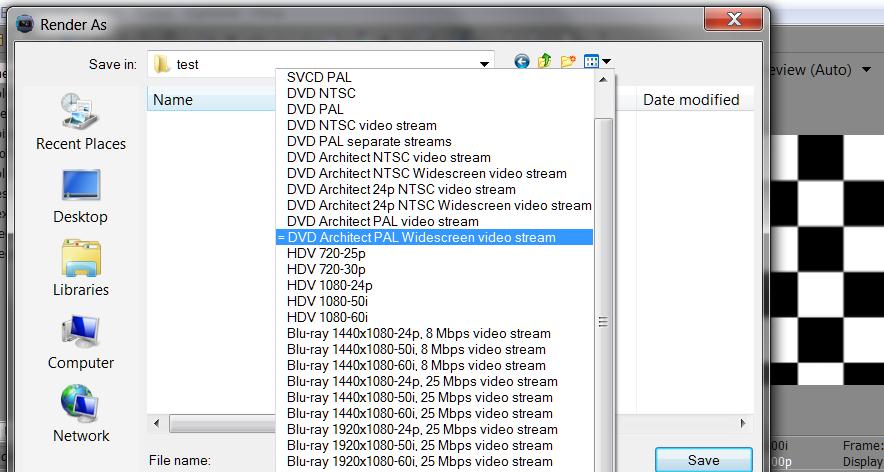
Task: Open Recent Places in the sidebar
Action: [x=81, y=122]
